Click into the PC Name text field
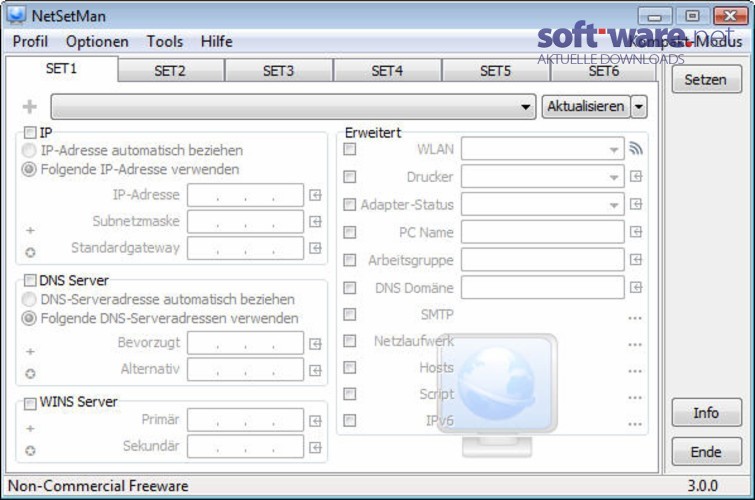Viewport: 755px width, 500px height. (543, 232)
